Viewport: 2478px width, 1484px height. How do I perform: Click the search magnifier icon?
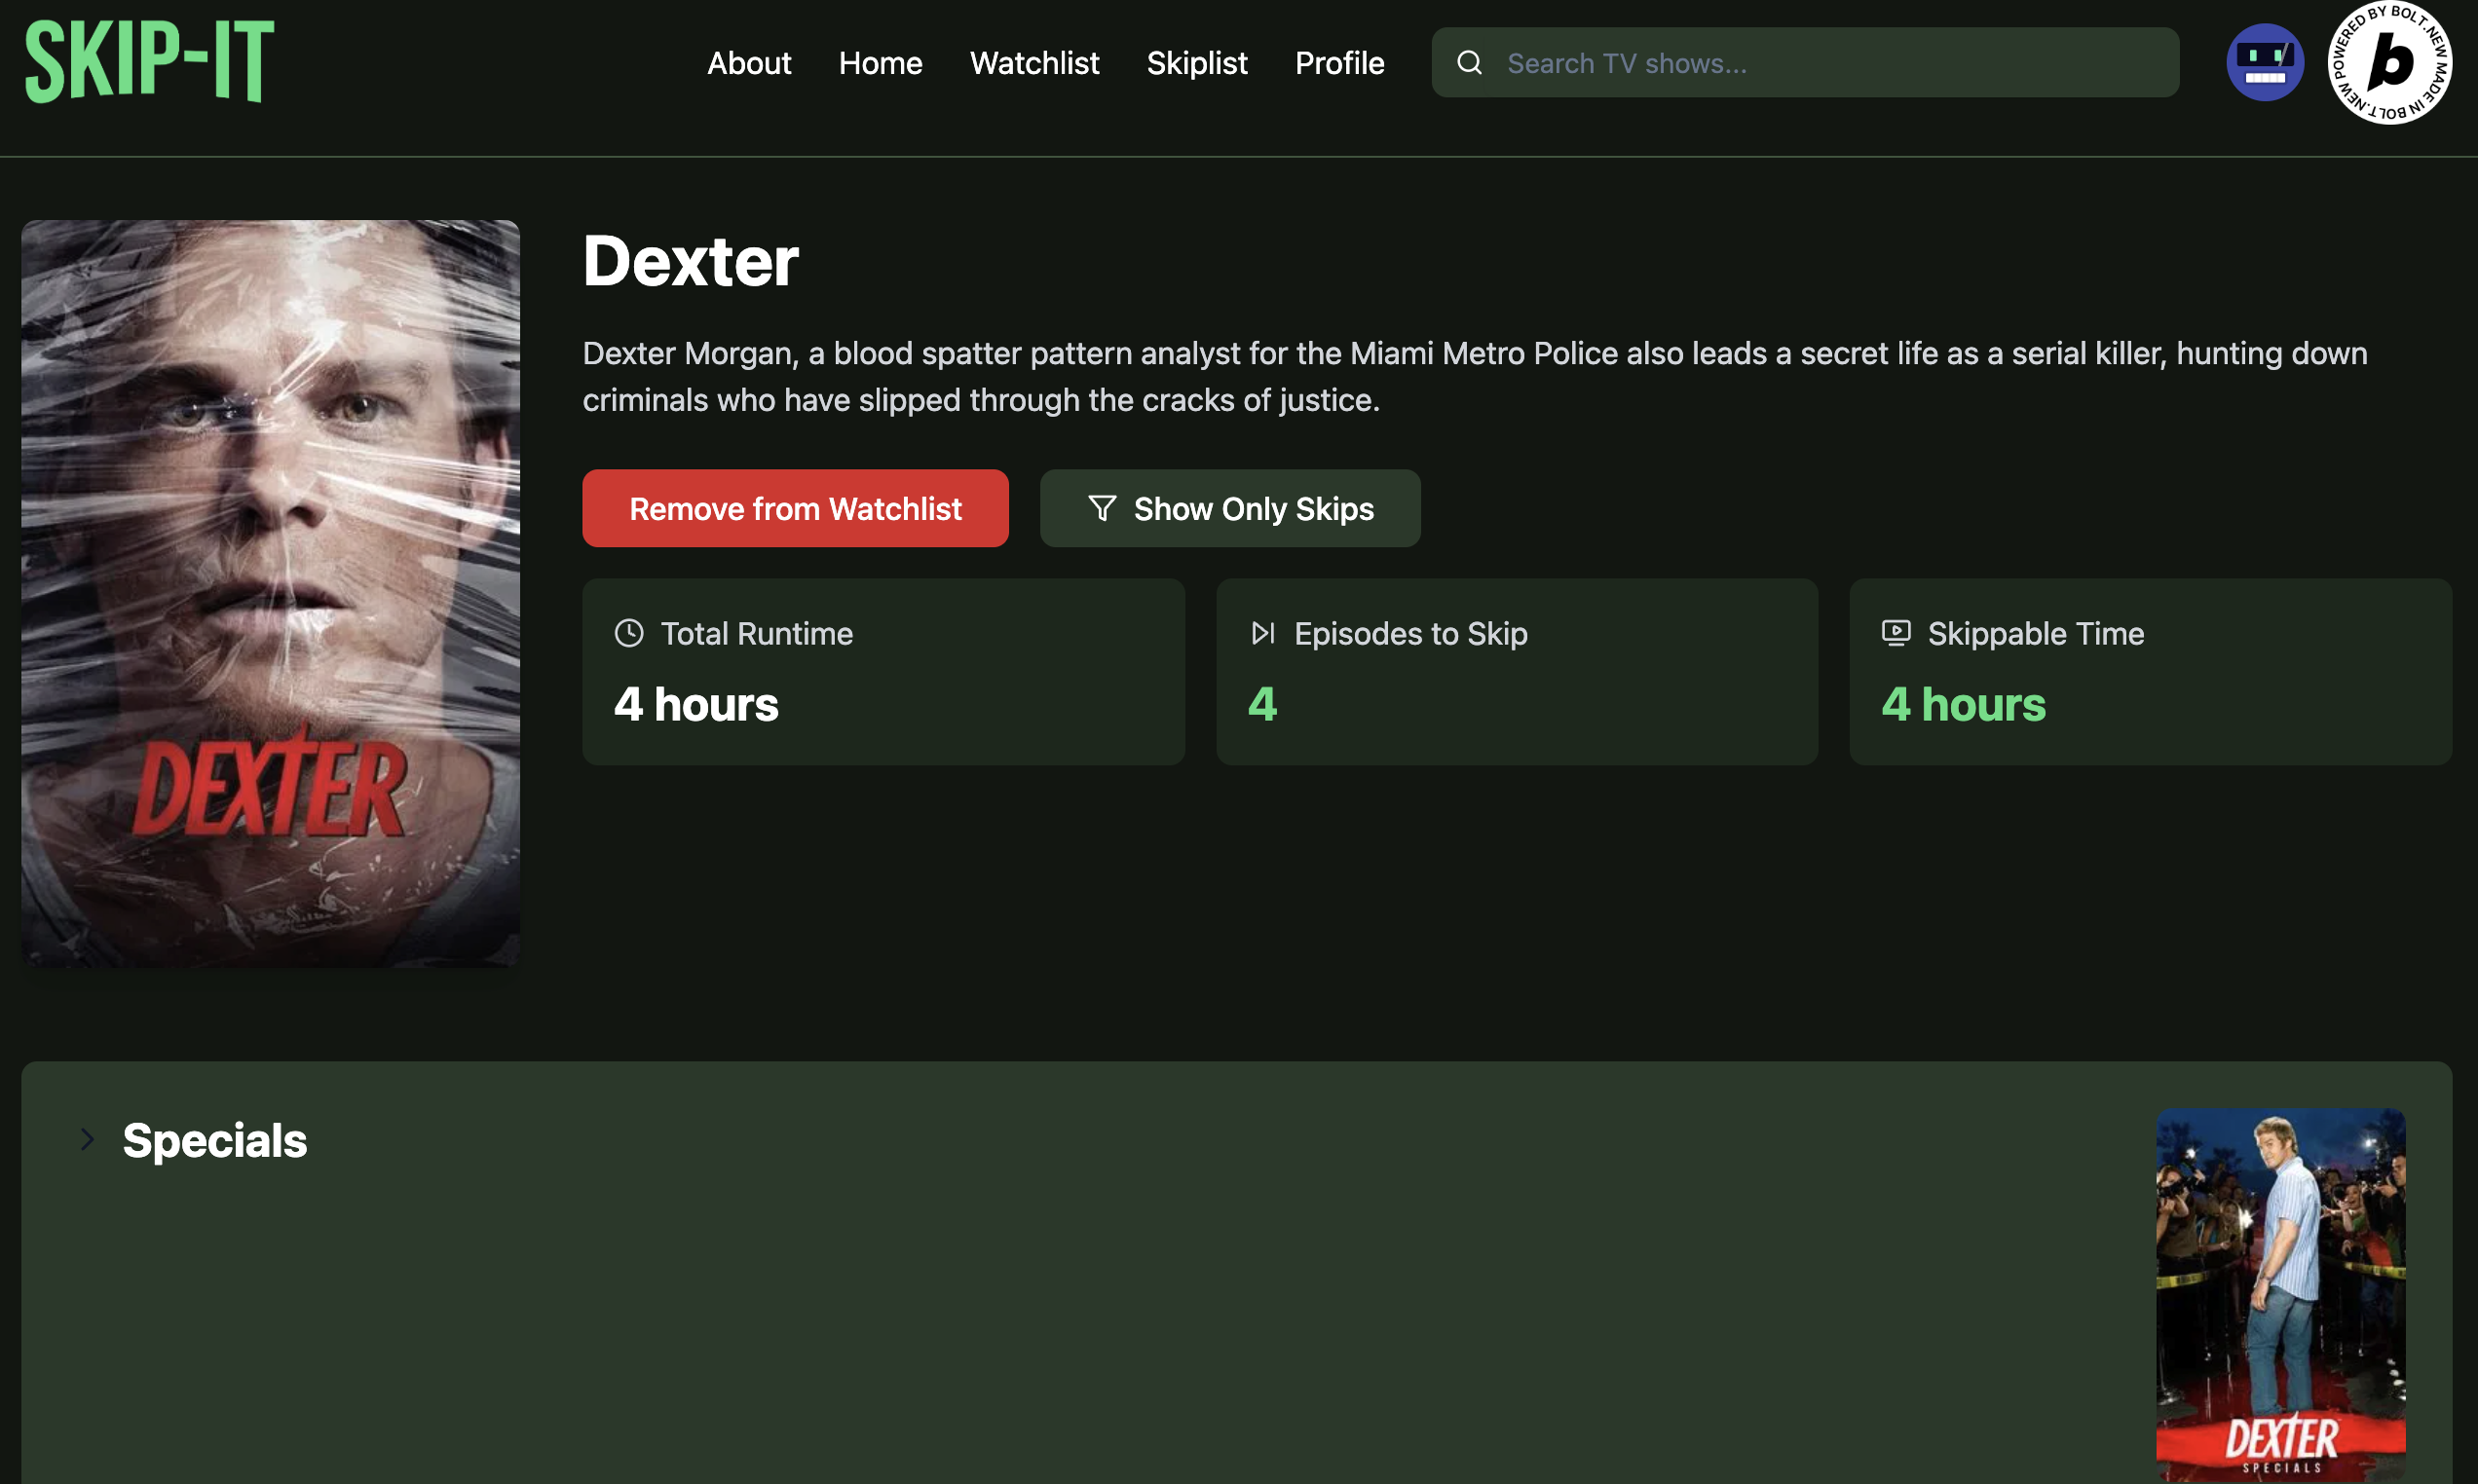point(1469,63)
